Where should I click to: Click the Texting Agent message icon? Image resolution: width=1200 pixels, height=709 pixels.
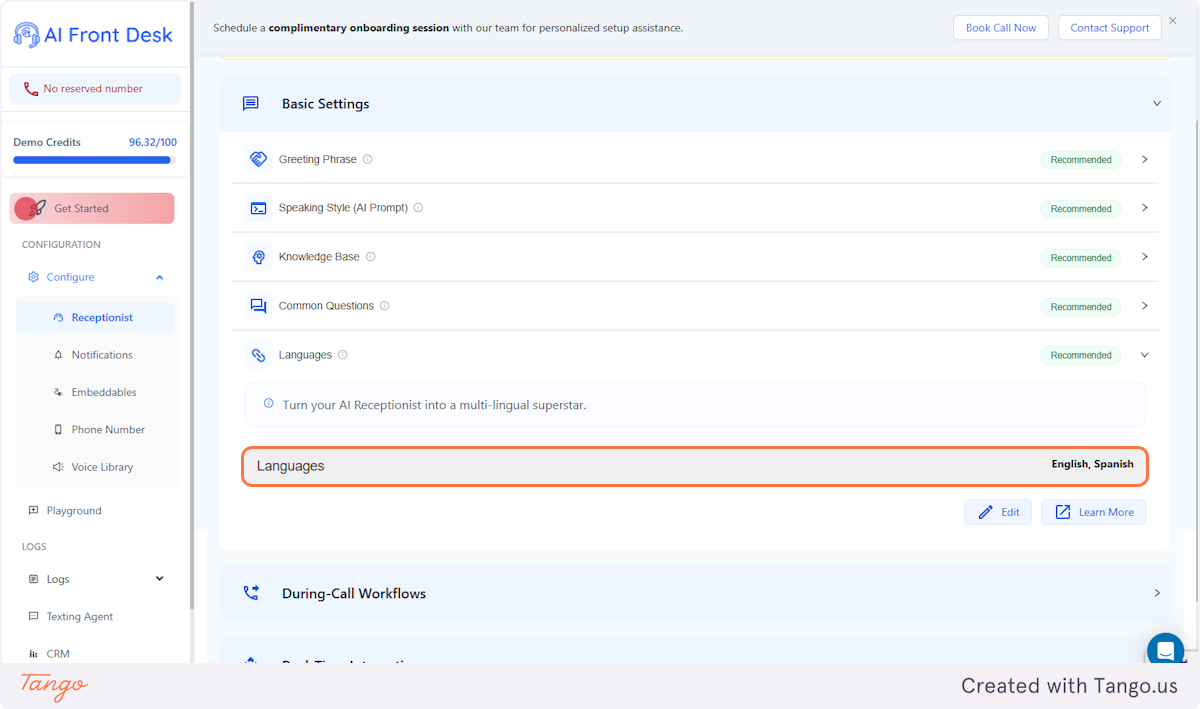click(33, 617)
